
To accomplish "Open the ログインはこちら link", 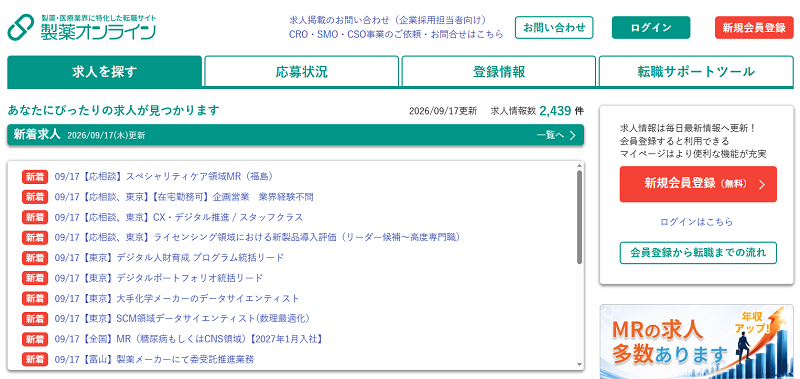I will [x=696, y=222].
